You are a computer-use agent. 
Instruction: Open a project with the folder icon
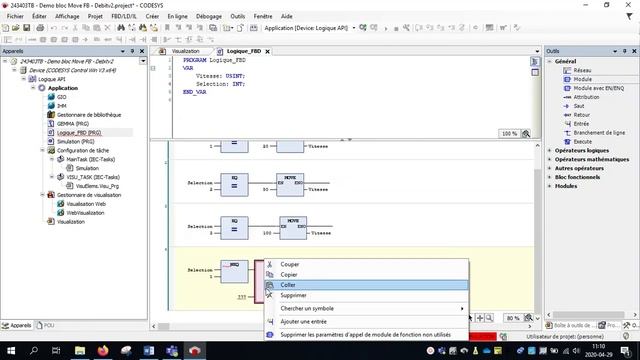pos(16,28)
